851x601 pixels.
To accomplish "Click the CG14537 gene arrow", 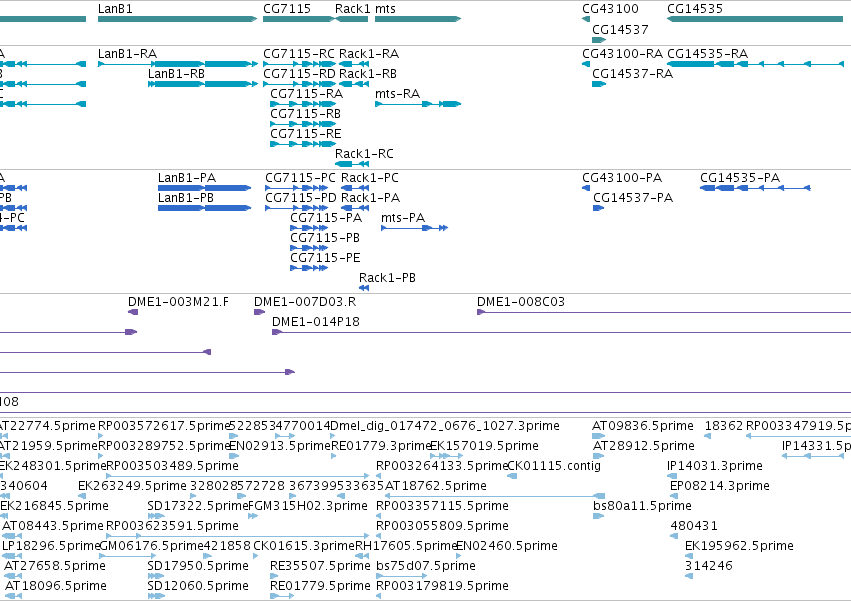I will (599, 40).
